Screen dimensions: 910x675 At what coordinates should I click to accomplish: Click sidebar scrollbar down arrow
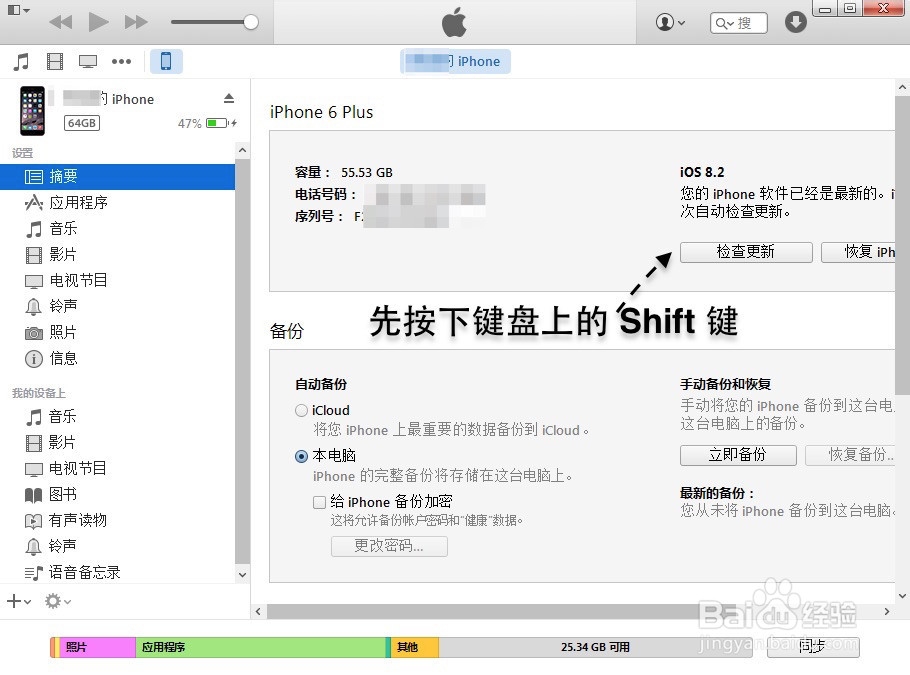243,575
